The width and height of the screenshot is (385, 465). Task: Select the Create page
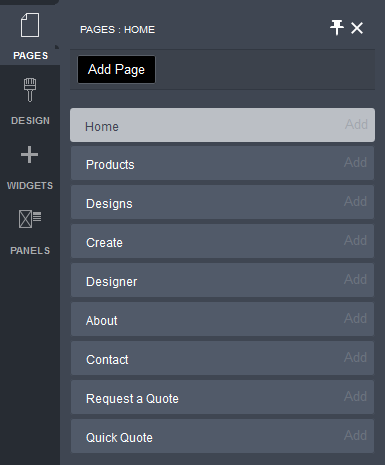pos(222,241)
